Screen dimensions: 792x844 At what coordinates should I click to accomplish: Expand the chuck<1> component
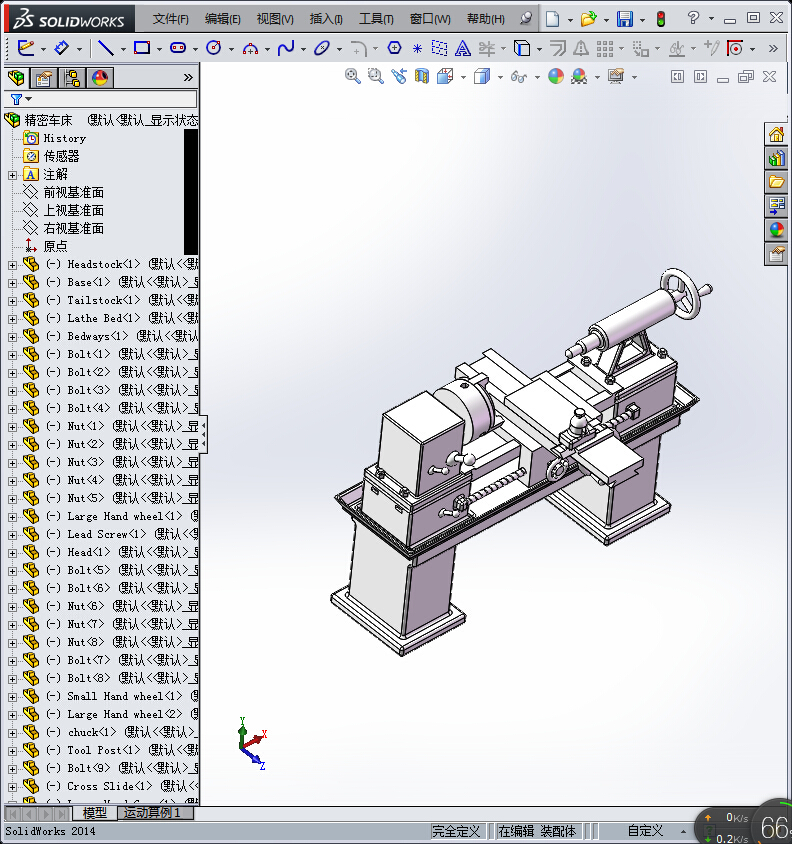(12, 733)
